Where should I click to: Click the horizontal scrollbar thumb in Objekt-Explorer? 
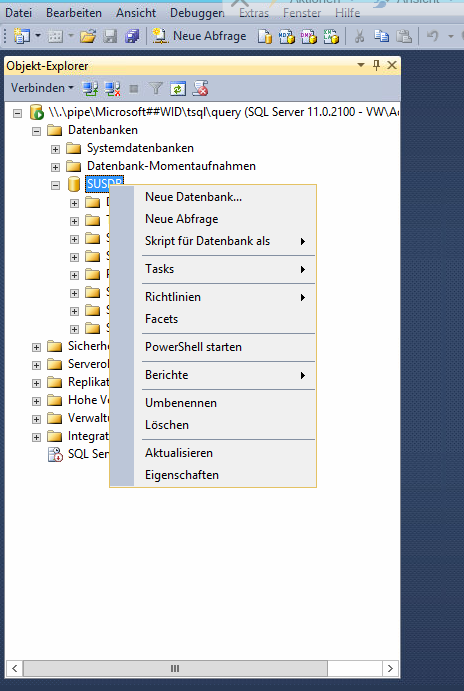tap(175, 669)
